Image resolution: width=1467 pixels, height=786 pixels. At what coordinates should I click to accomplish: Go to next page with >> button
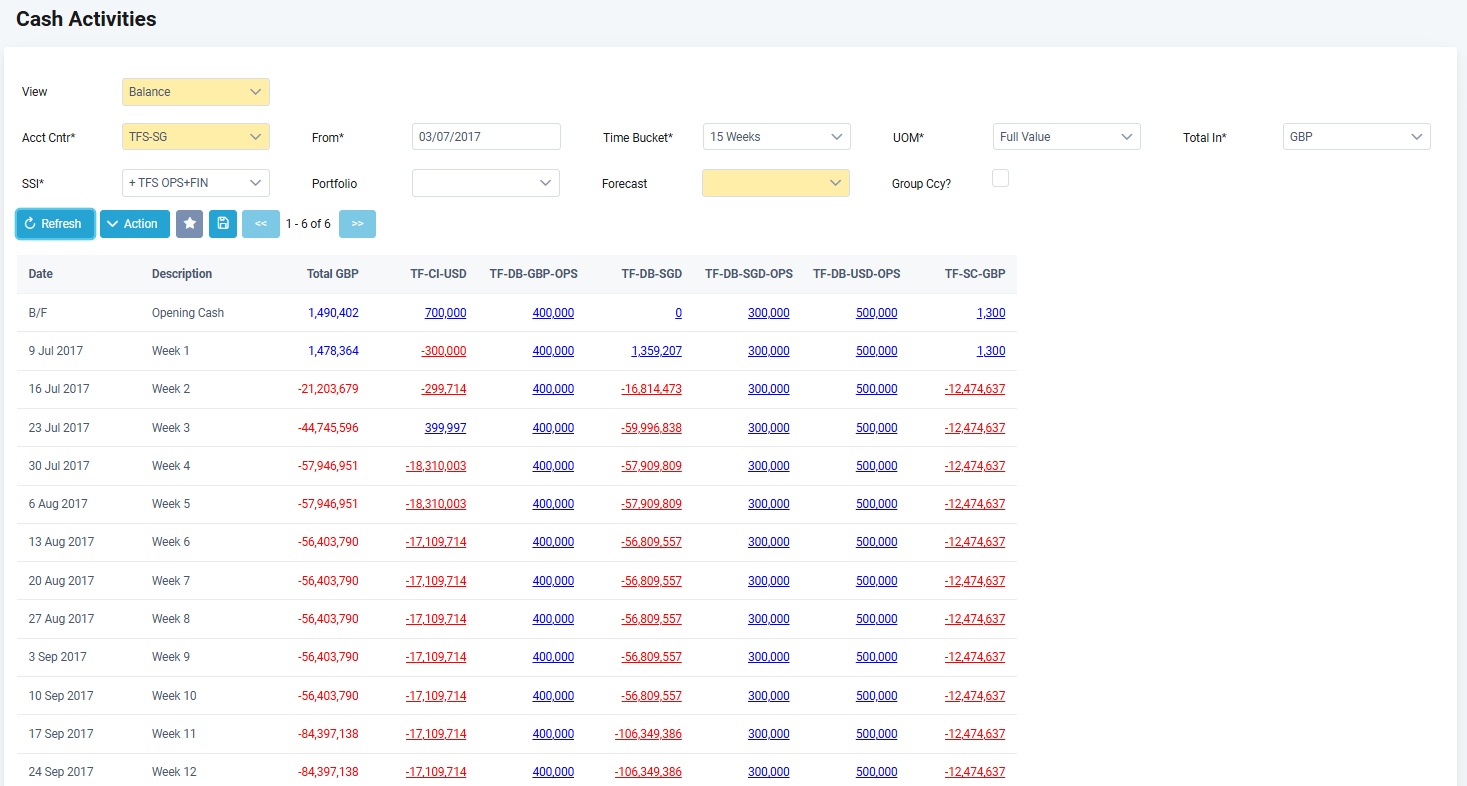click(x=357, y=224)
